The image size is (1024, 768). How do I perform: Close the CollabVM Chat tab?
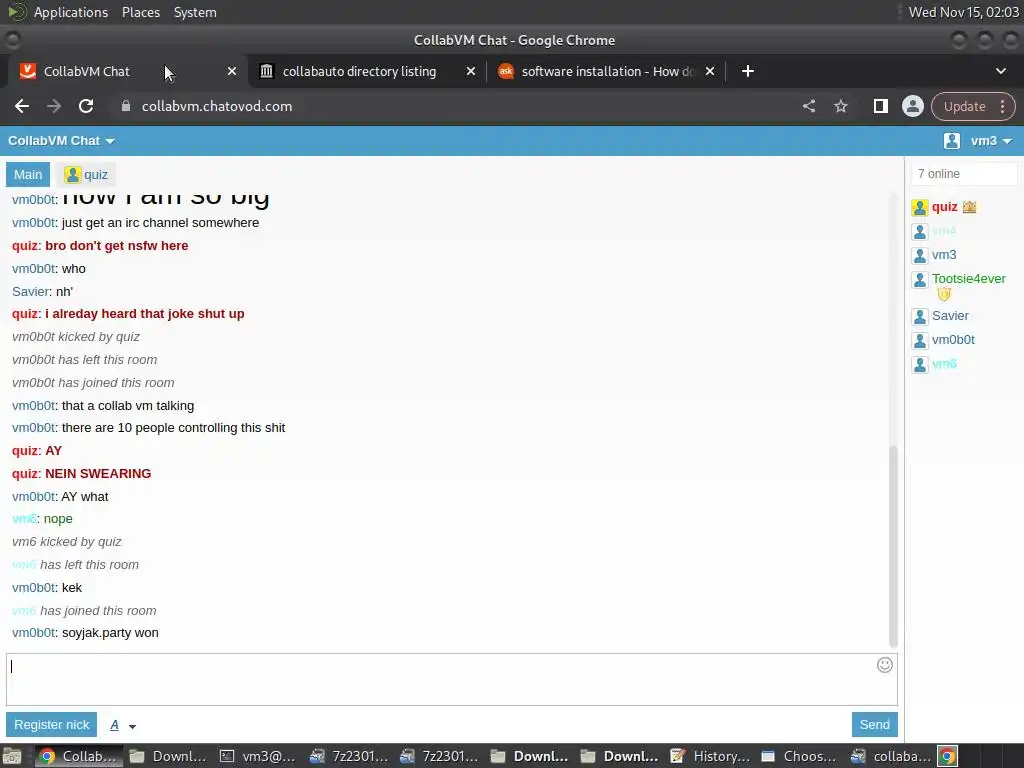click(232, 71)
